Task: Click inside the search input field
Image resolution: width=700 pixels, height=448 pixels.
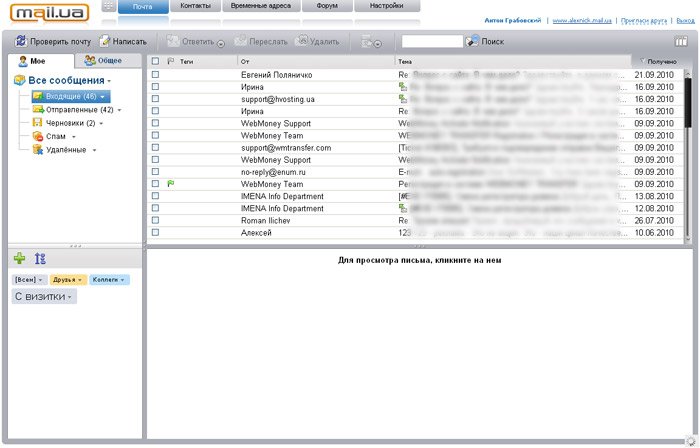Action: [431, 41]
